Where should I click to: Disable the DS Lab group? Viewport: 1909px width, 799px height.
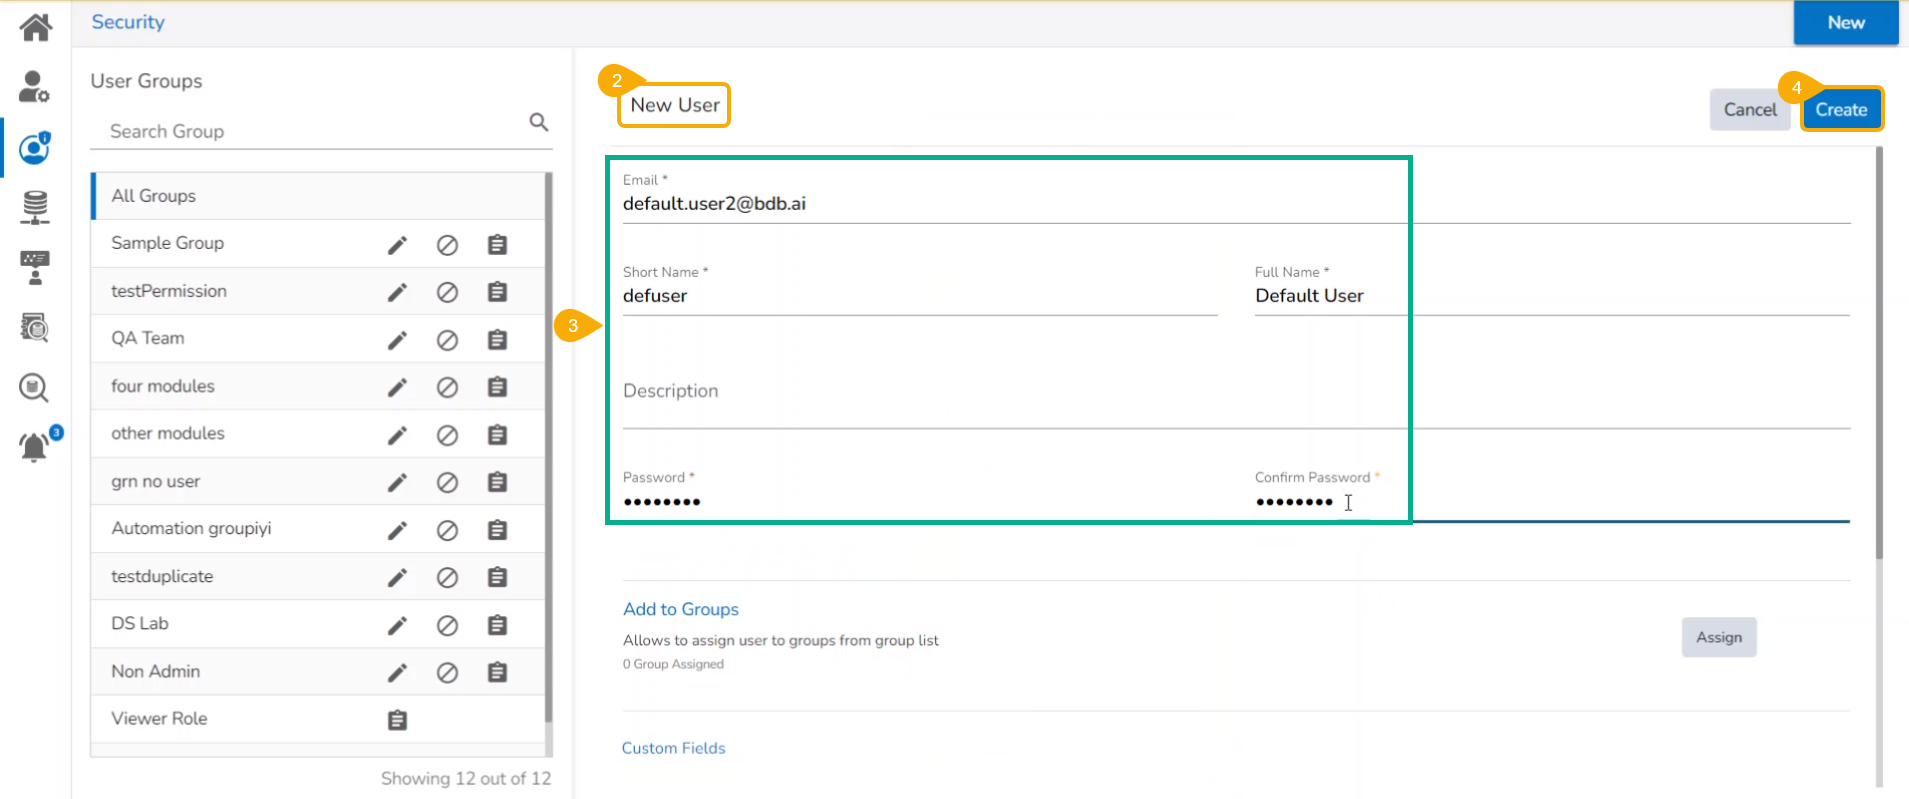tap(447, 625)
